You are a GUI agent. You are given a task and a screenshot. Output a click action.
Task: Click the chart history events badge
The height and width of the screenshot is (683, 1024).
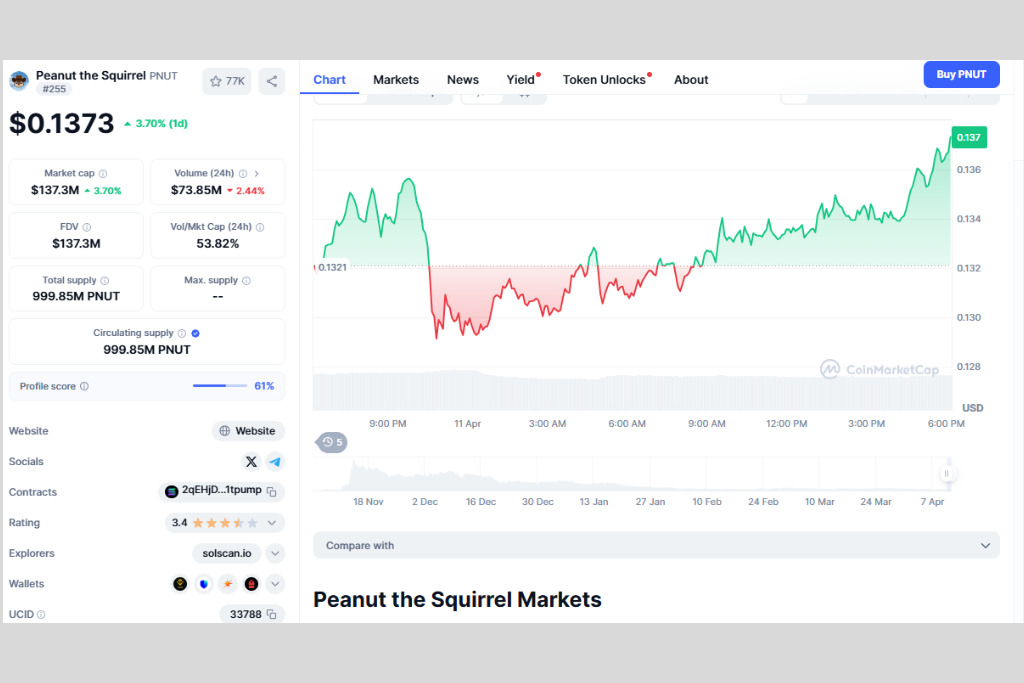click(x=332, y=442)
